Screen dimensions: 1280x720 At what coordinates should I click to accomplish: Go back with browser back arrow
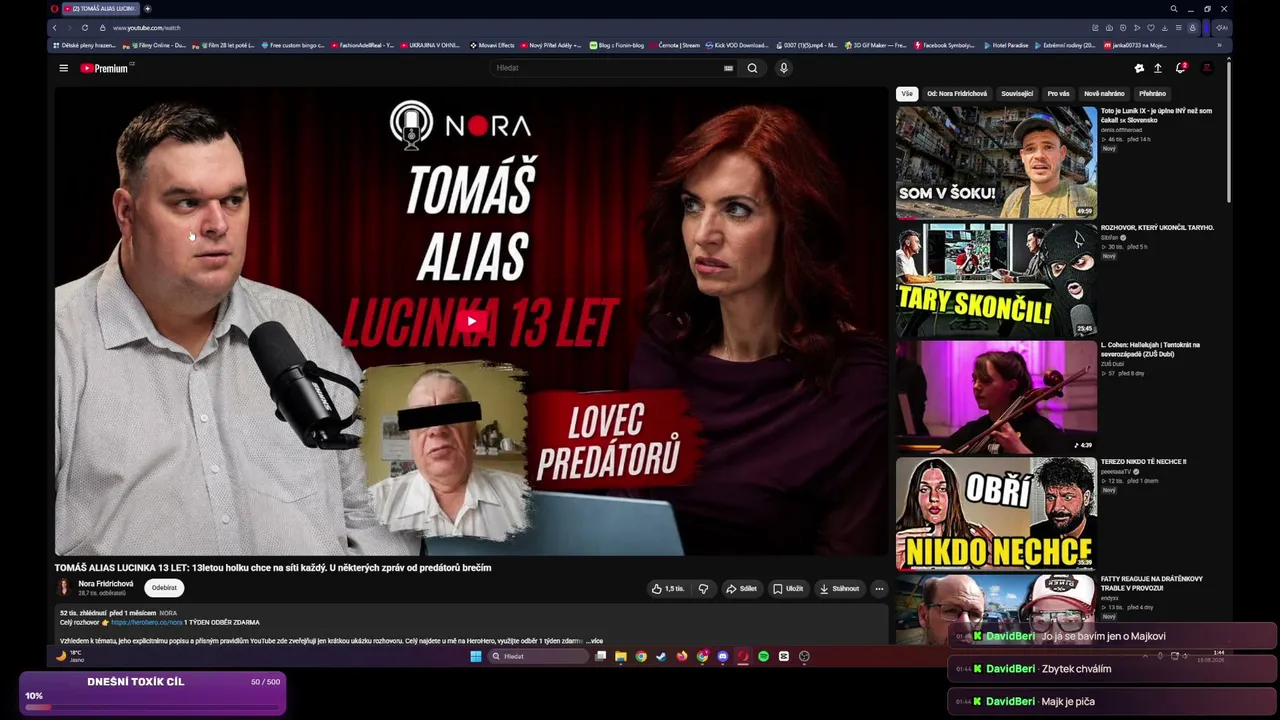pyautogui.click(x=55, y=28)
